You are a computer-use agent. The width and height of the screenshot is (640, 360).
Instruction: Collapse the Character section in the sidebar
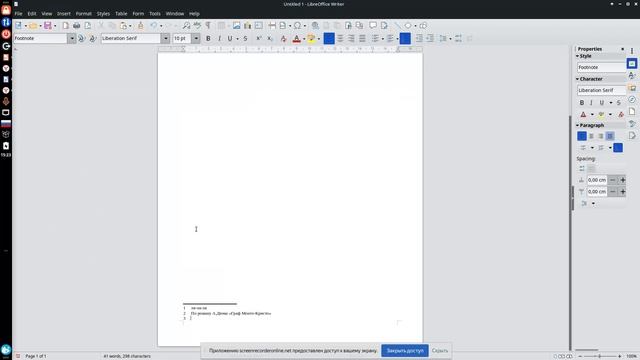point(578,79)
